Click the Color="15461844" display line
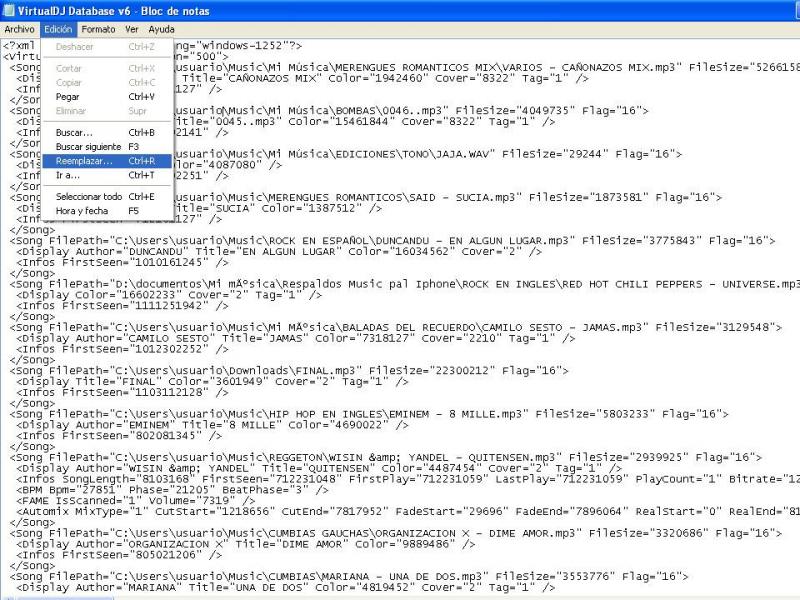The height and width of the screenshot is (600, 800). [364, 122]
